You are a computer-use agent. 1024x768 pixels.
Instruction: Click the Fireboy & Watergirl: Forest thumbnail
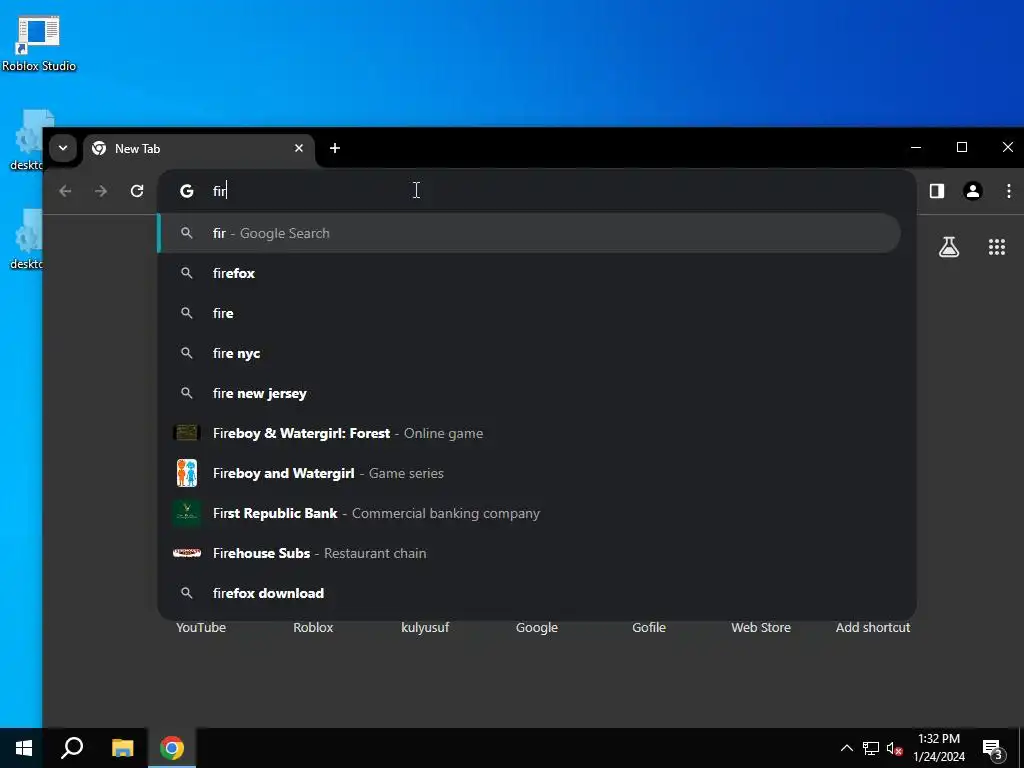(187, 433)
